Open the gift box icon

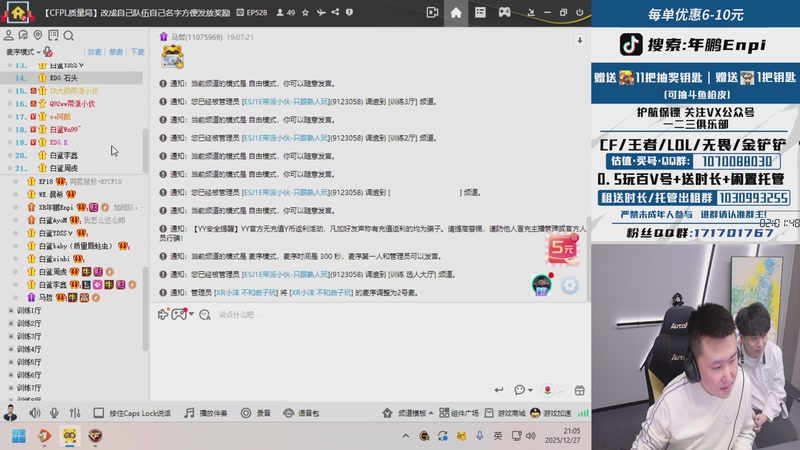pos(580,390)
